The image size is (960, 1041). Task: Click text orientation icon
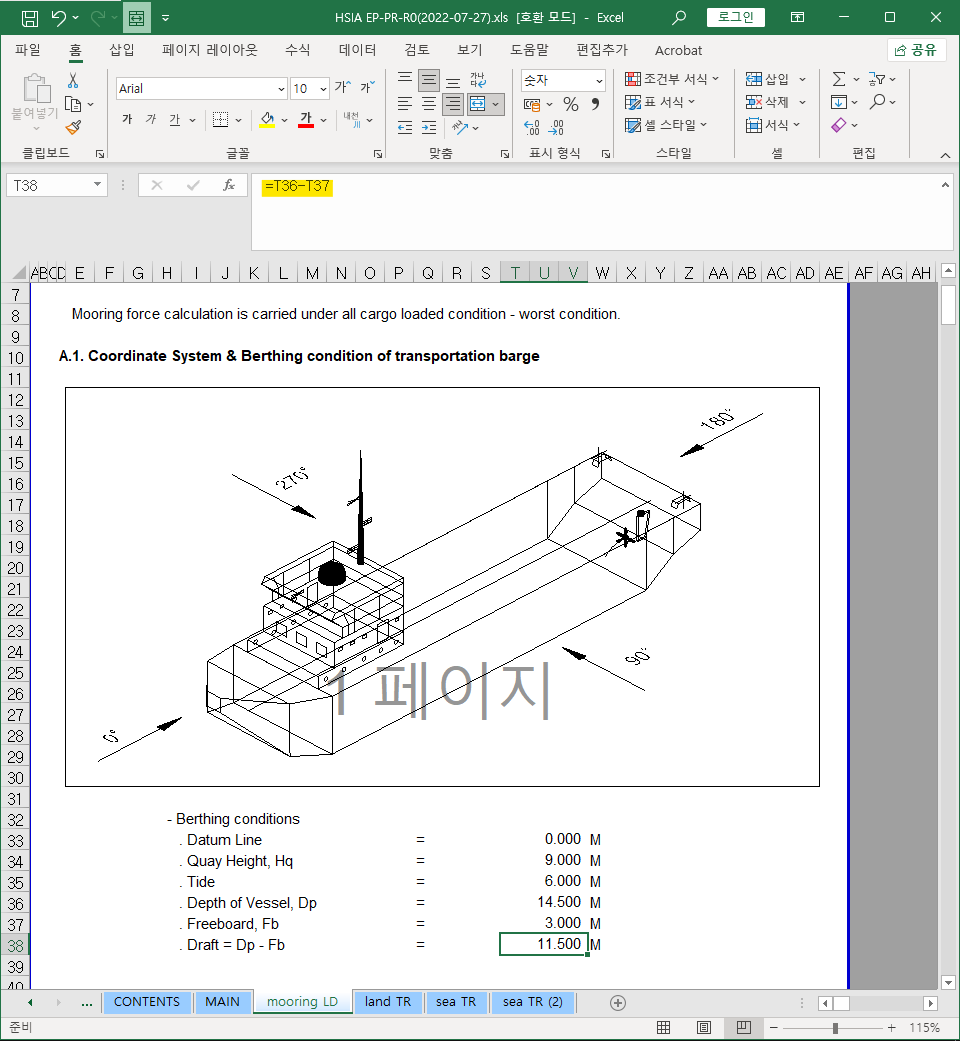(460, 127)
